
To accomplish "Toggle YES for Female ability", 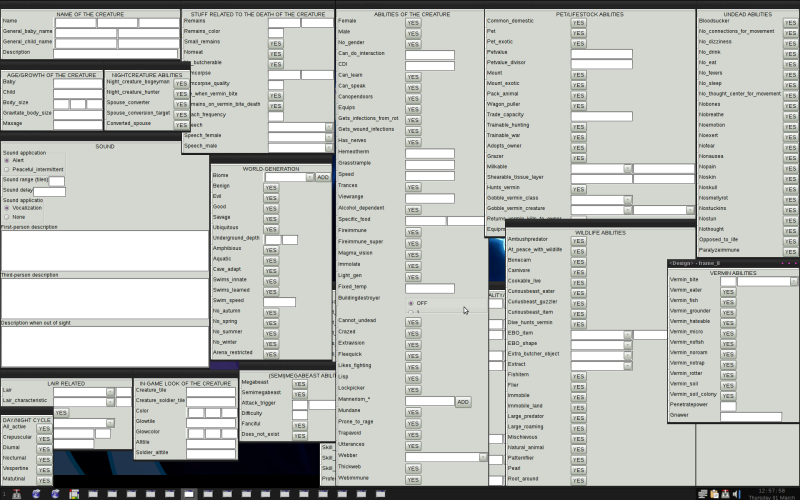I will click(x=413, y=22).
